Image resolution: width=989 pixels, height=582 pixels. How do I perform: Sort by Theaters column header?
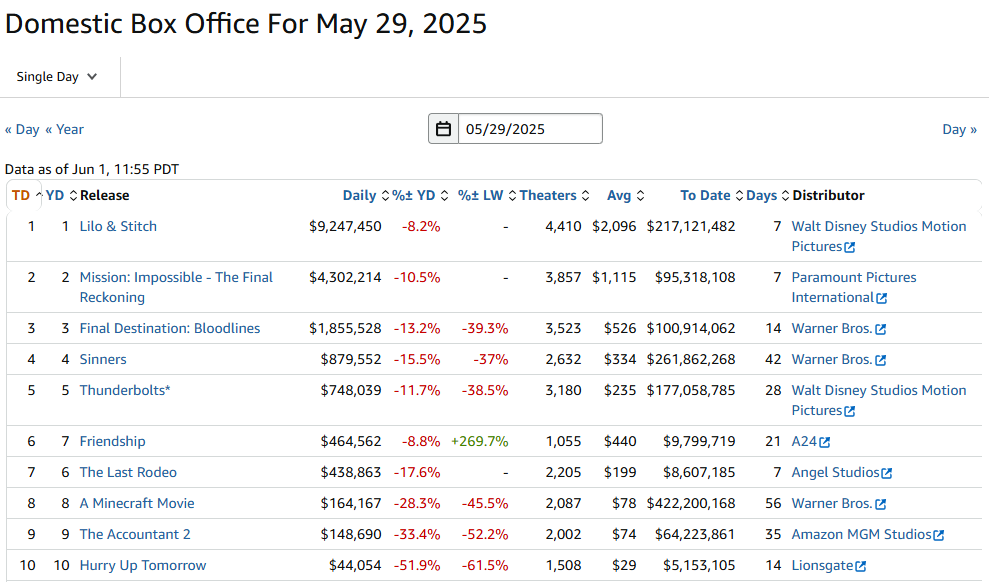pos(554,195)
